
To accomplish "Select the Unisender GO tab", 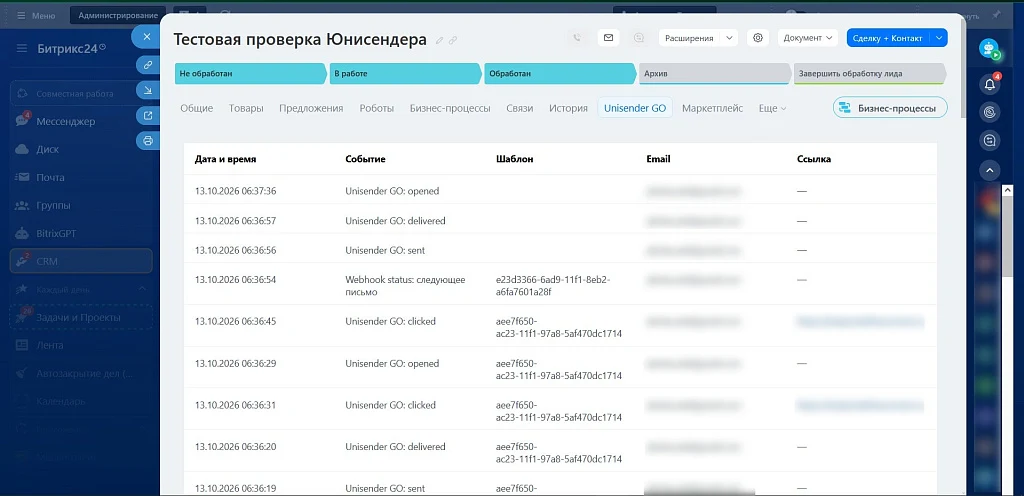I will [x=635, y=108].
